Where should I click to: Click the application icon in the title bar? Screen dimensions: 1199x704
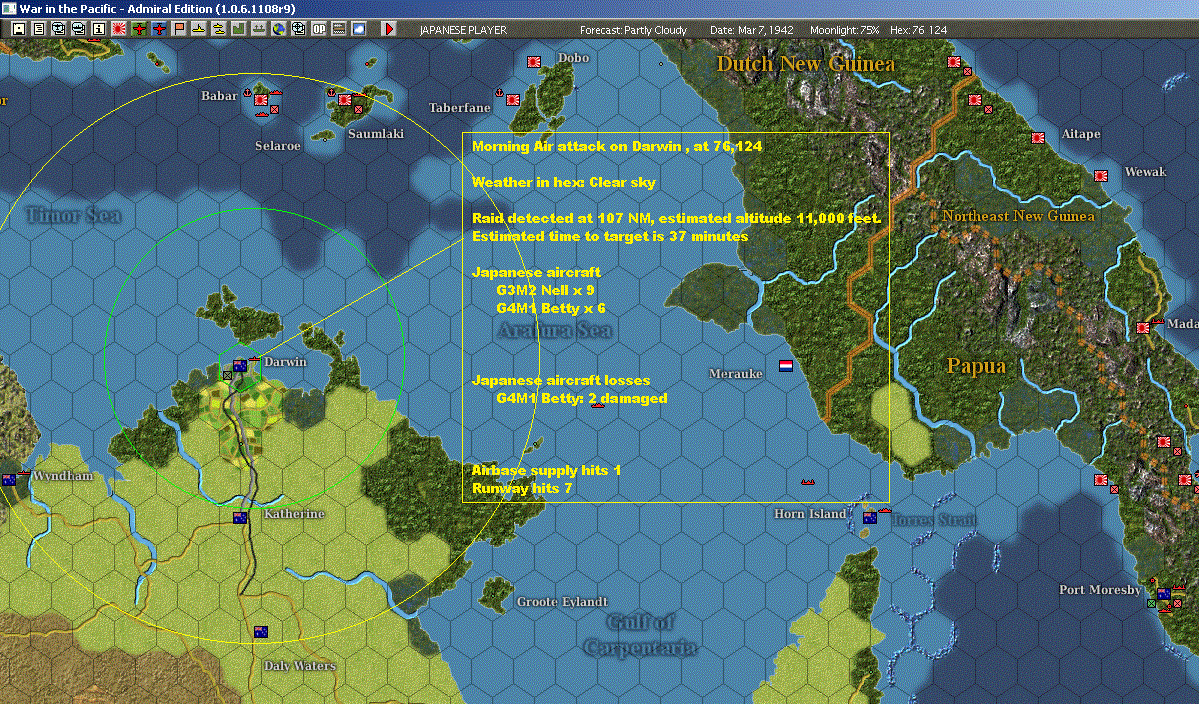8,8
